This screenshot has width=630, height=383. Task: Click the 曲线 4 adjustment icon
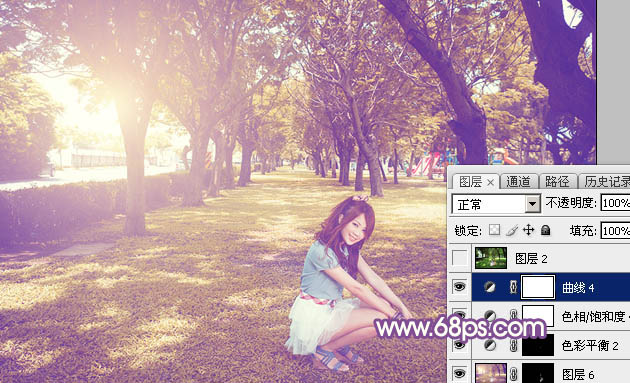click(x=489, y=287)
